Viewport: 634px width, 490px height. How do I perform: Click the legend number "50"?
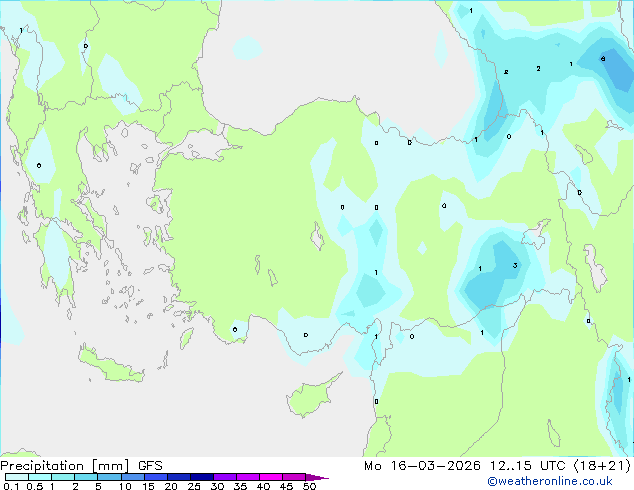tap(309, 486)
